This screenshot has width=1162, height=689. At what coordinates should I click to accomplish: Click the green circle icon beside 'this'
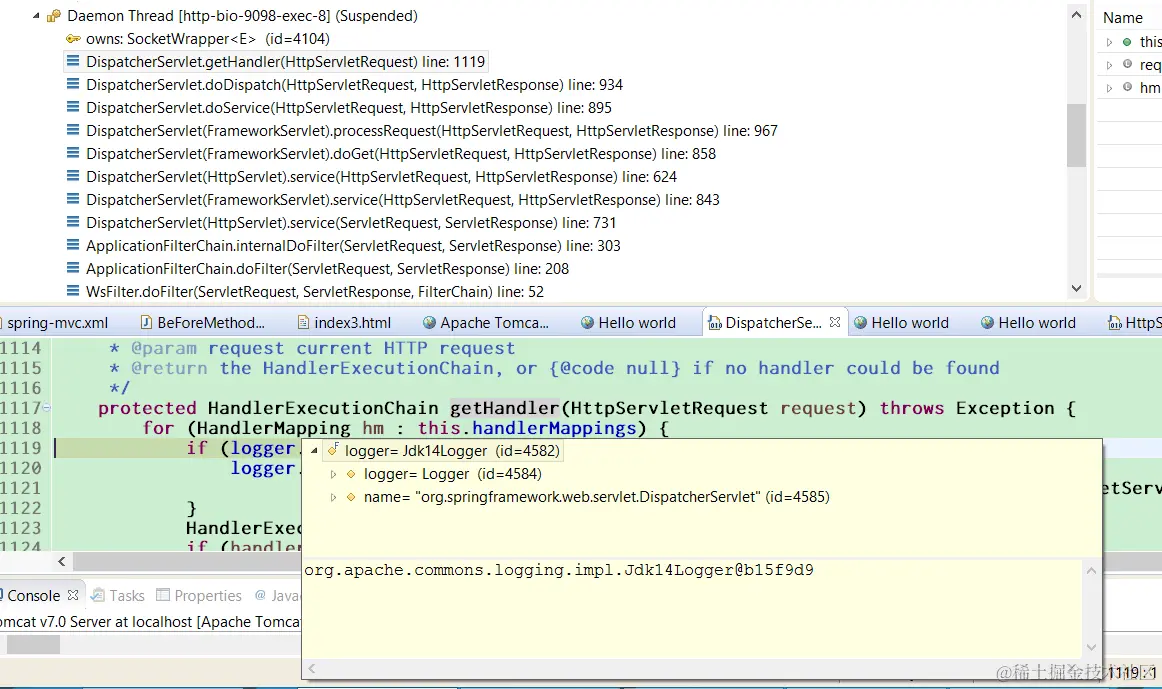(1127, 42)
